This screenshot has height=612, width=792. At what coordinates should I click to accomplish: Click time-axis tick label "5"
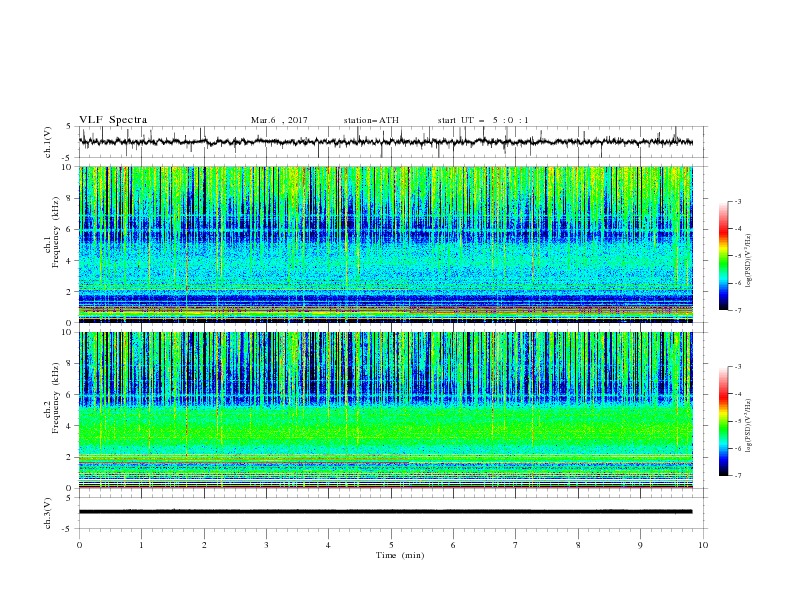[391, 545]
